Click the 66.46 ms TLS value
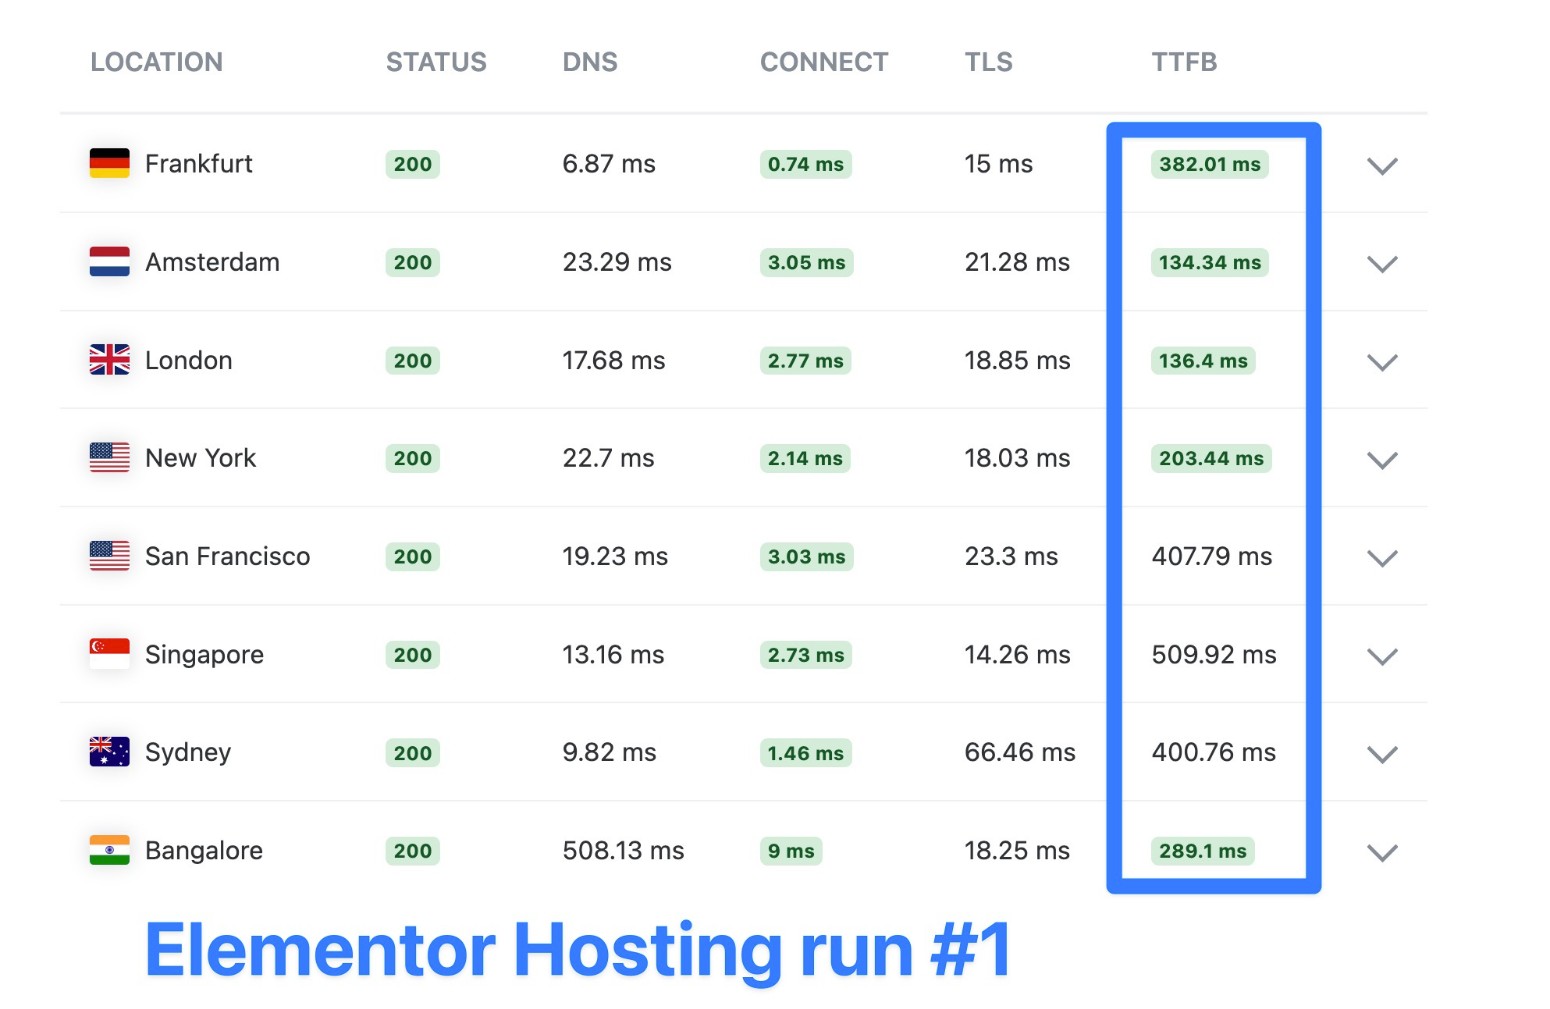Screen dimensions: 1550x1009 1020,752
